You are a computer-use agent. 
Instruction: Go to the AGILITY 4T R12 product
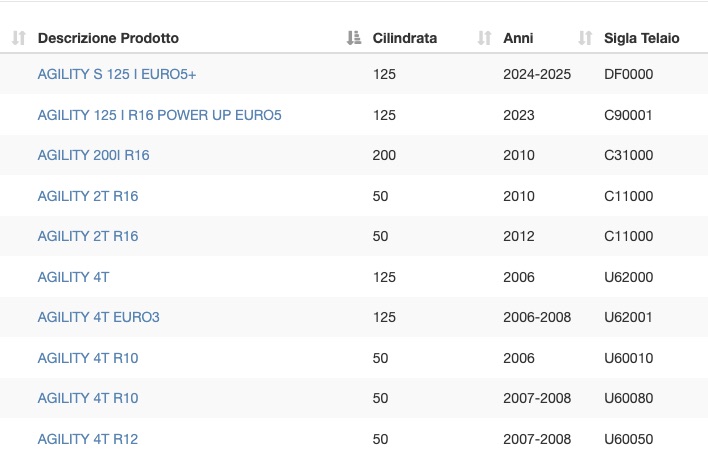click(88, 439)
